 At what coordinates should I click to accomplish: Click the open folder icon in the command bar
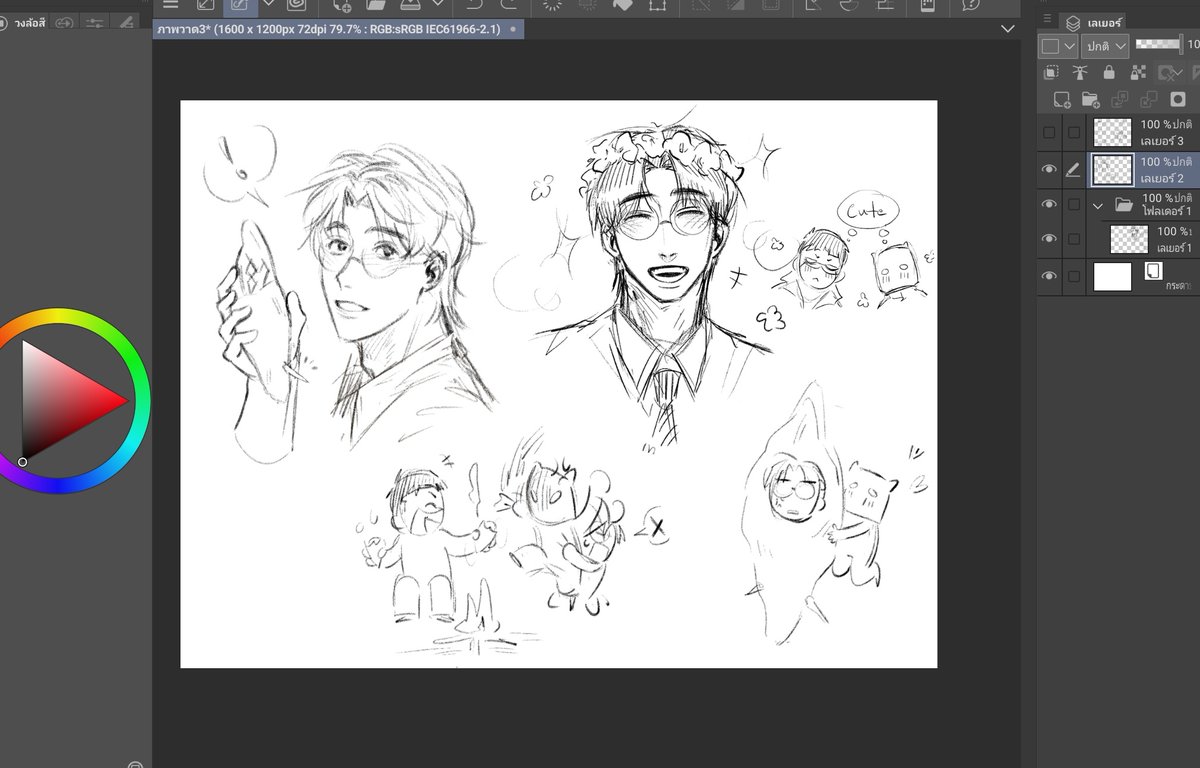click(x=376, y=5)
